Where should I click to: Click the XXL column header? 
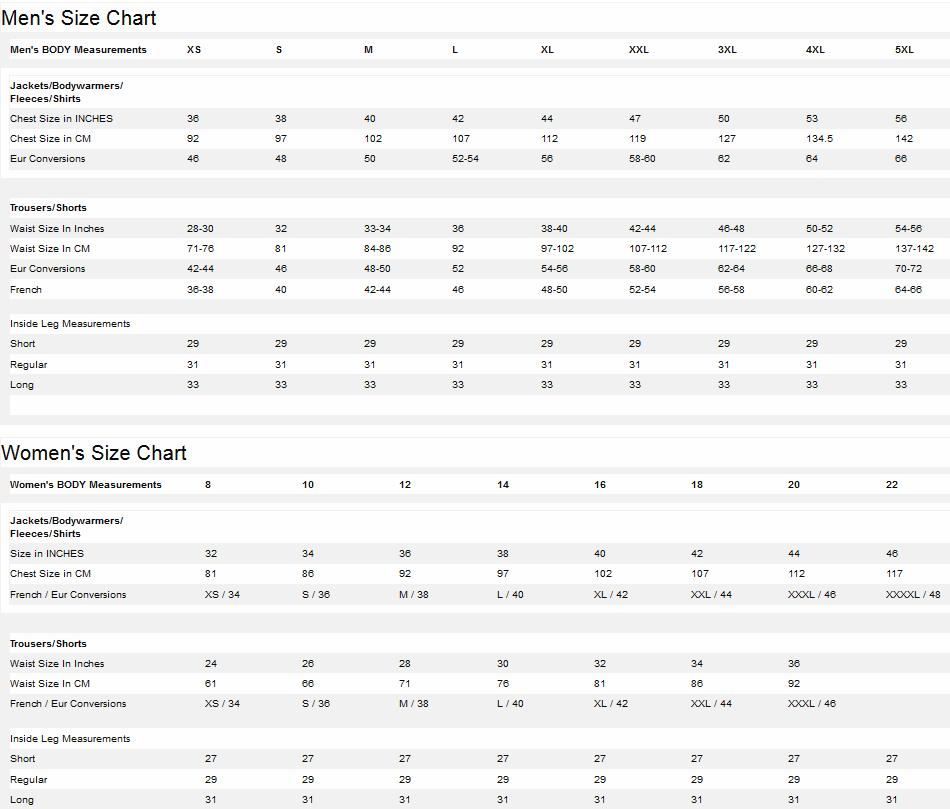point(639,50)
